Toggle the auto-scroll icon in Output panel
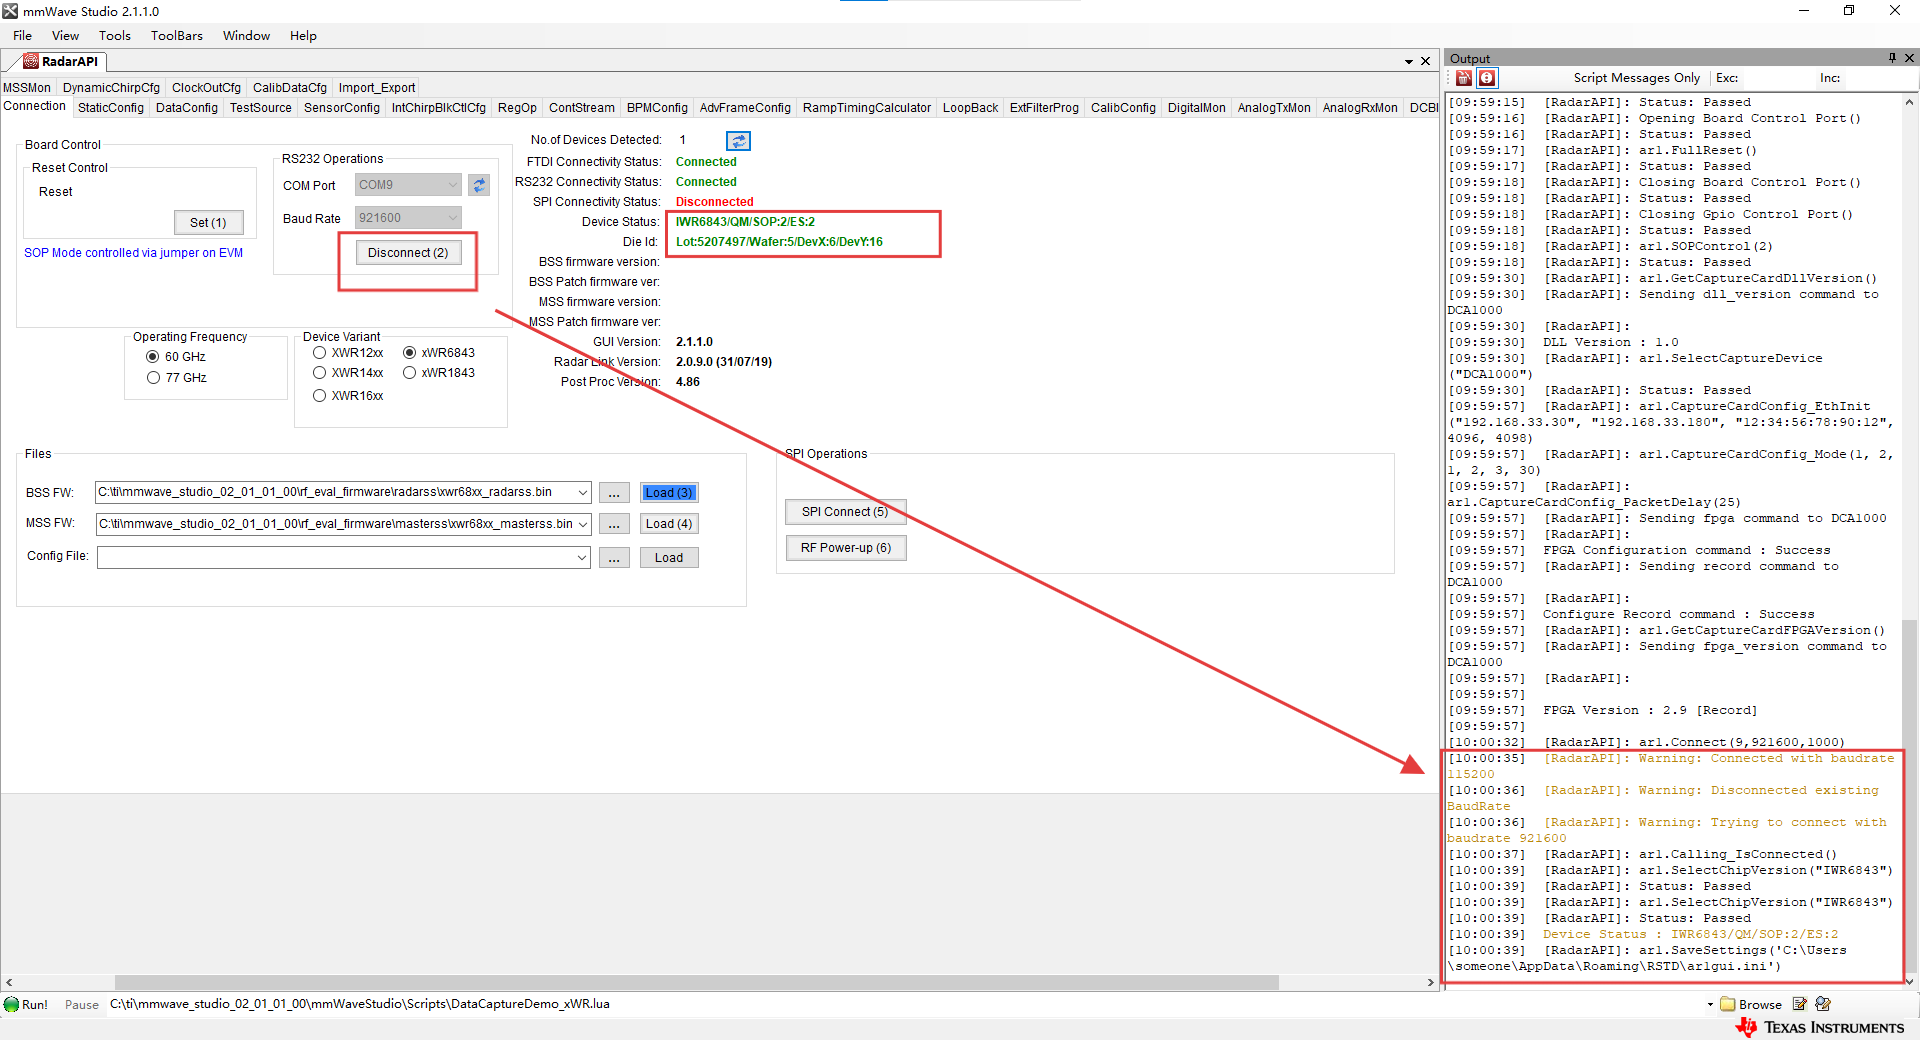This screenshot has height=1040, width=1920. [x=1487, y=78]
